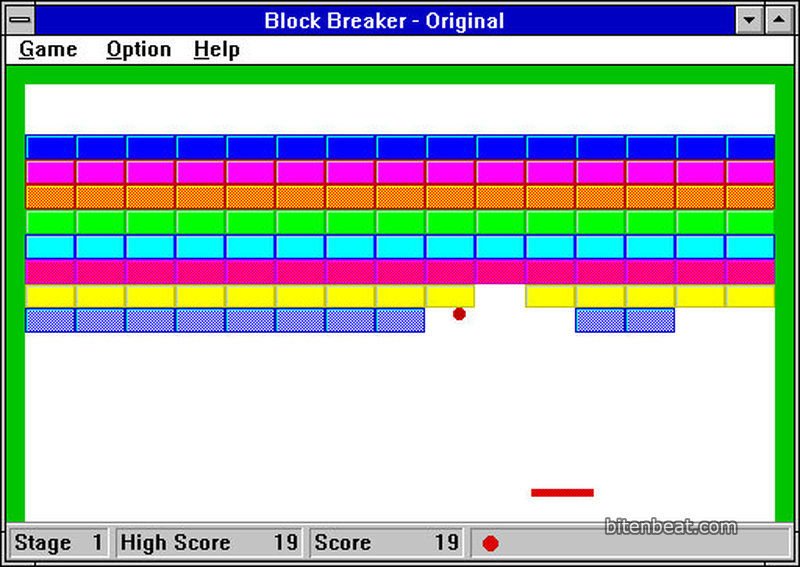Click the red ball in the playfield
This screenshot has height=567, width=800.
coord(459,314)
